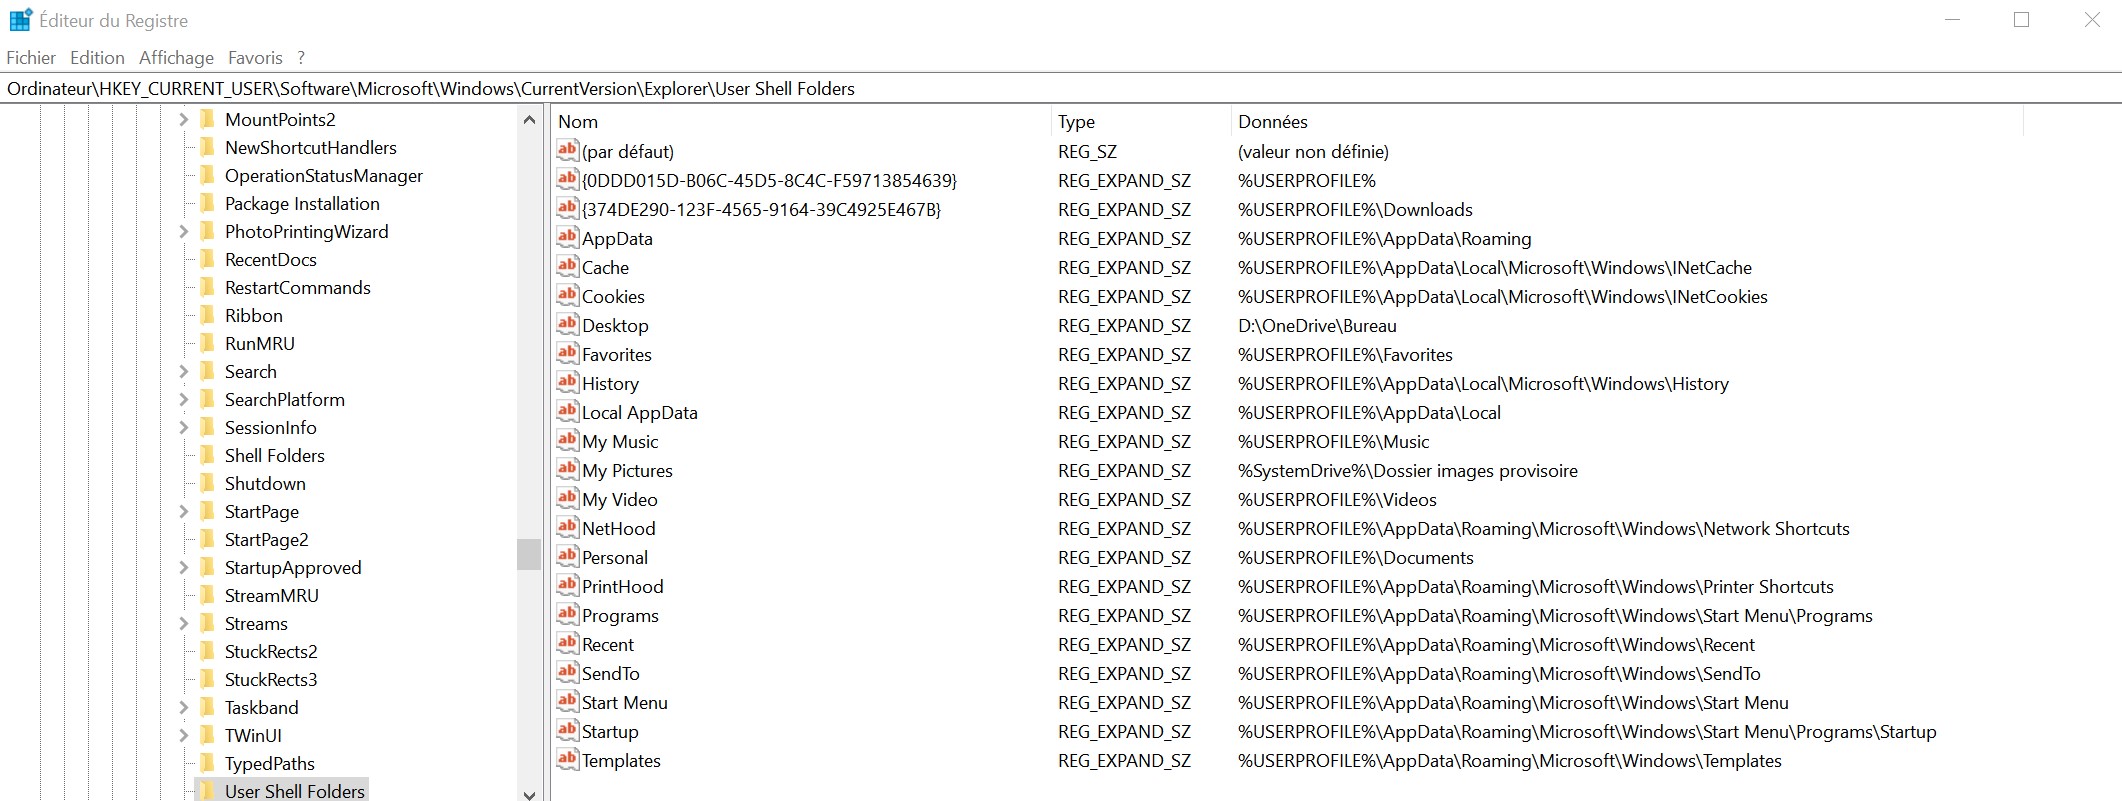2122x801 pixels.
Task: Select the RecentDocs folder icon
Action: point(208,260)
